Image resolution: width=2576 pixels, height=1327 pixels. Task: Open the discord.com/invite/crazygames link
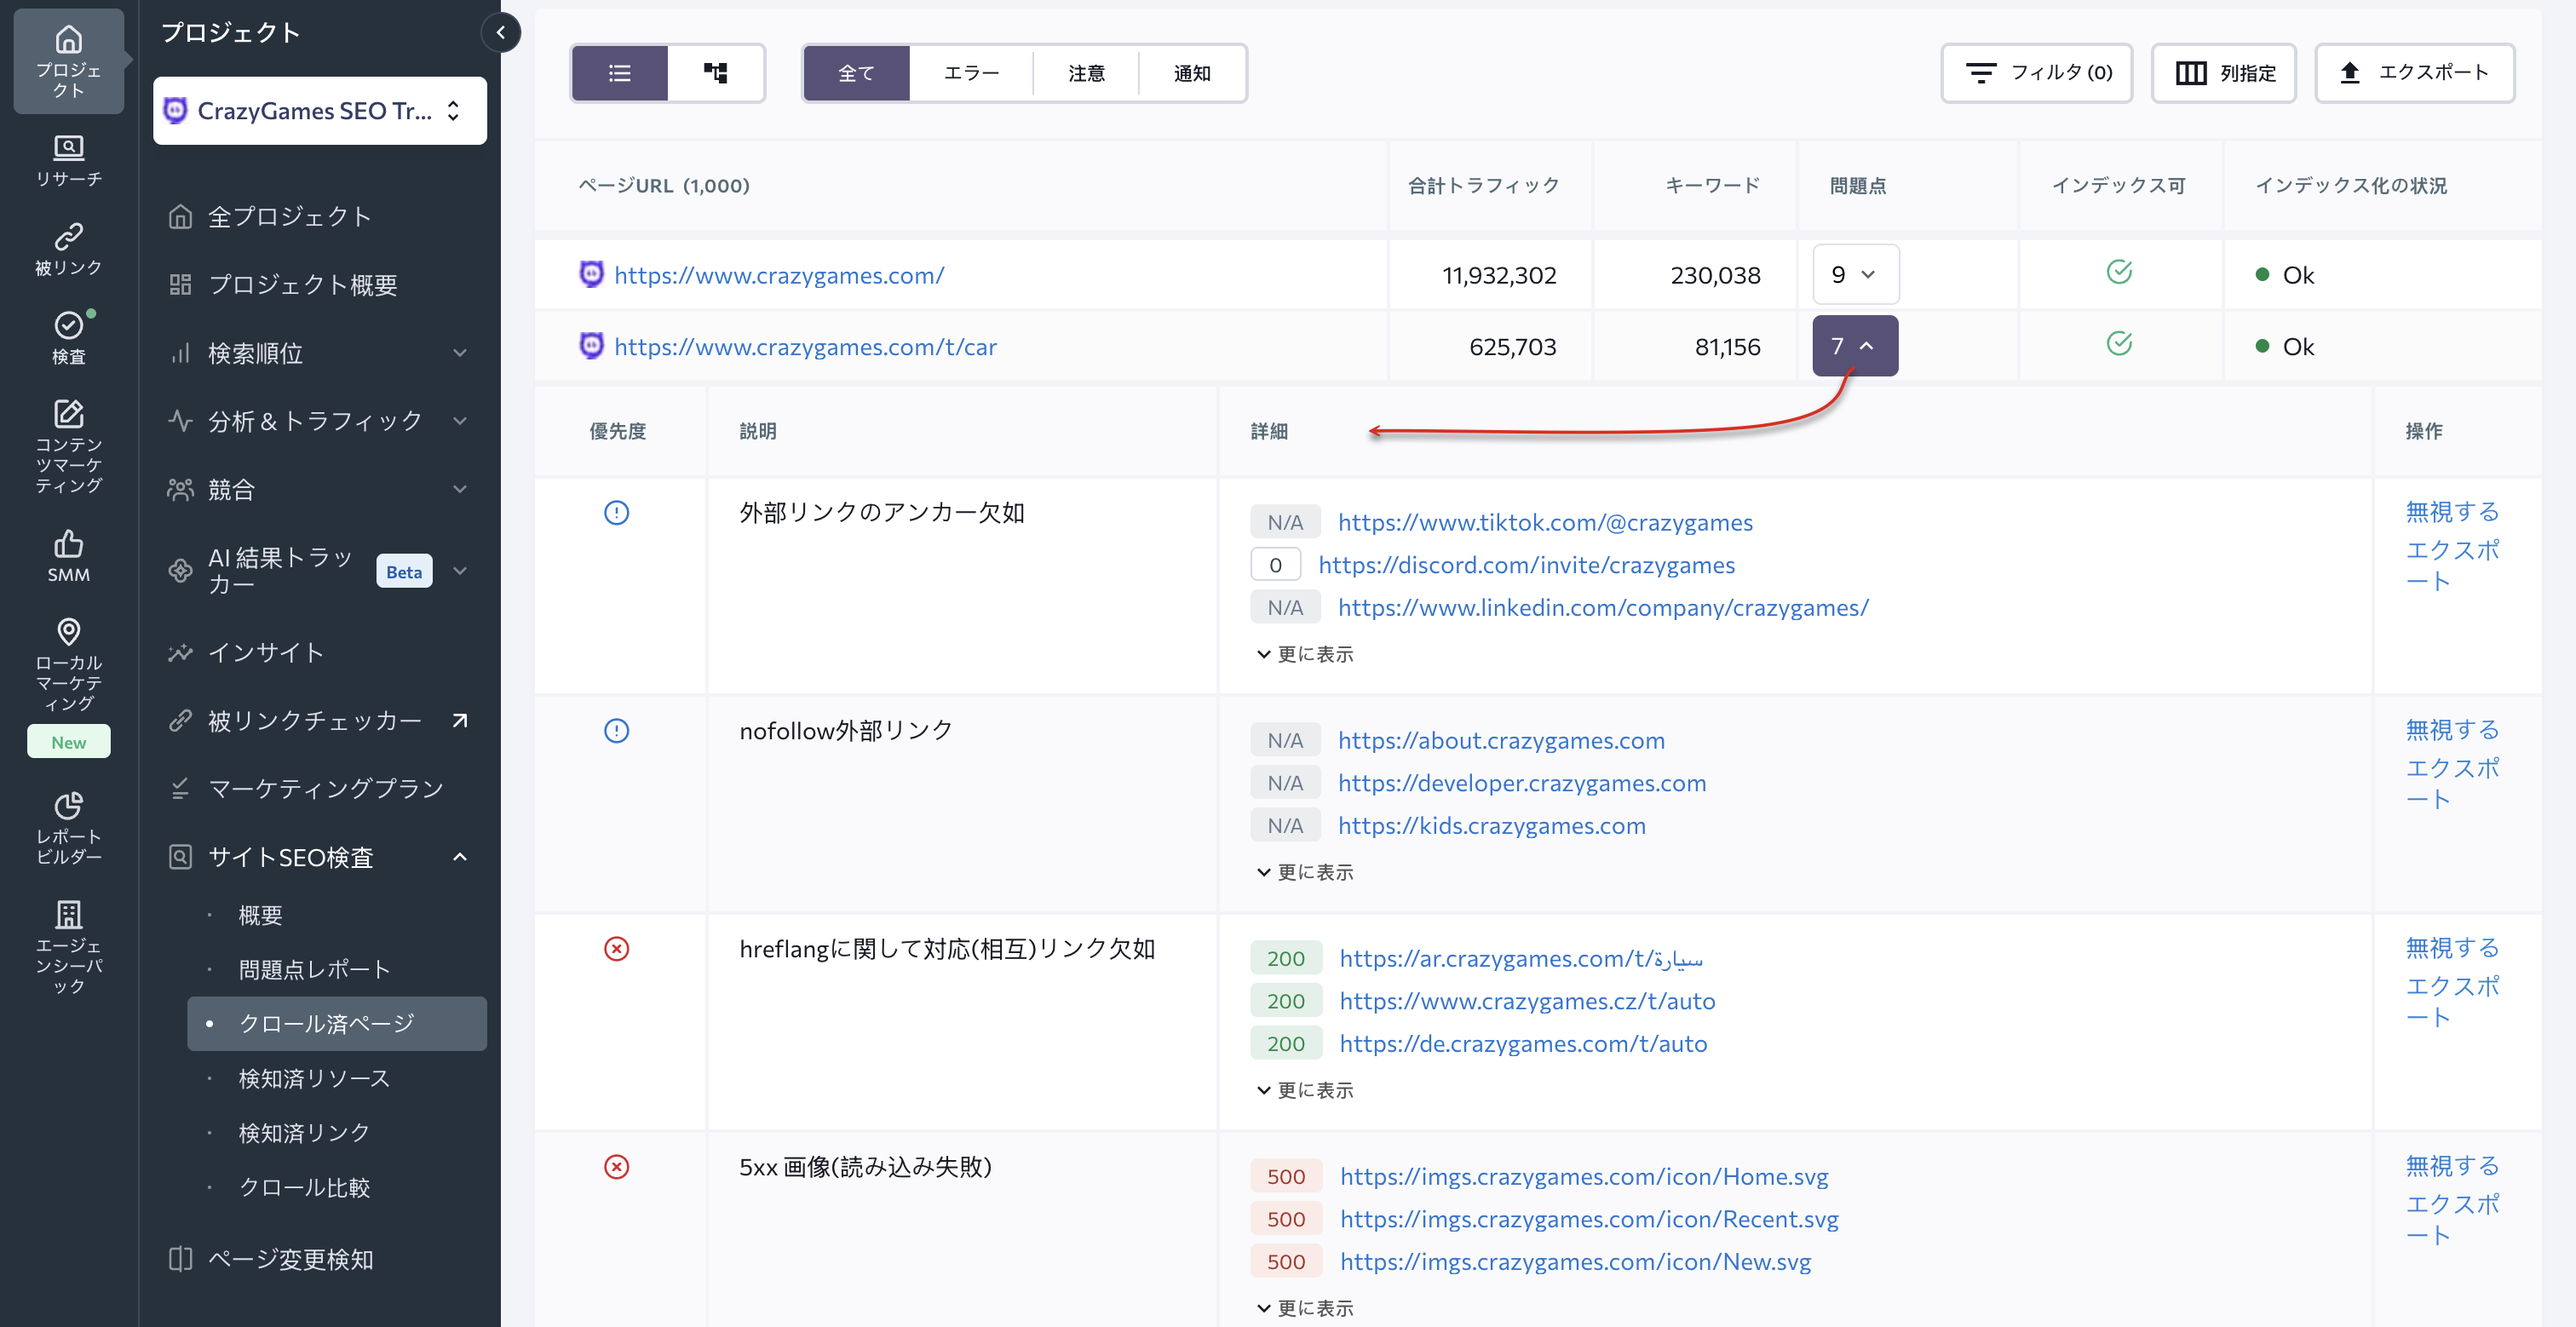click(1526, 565)
